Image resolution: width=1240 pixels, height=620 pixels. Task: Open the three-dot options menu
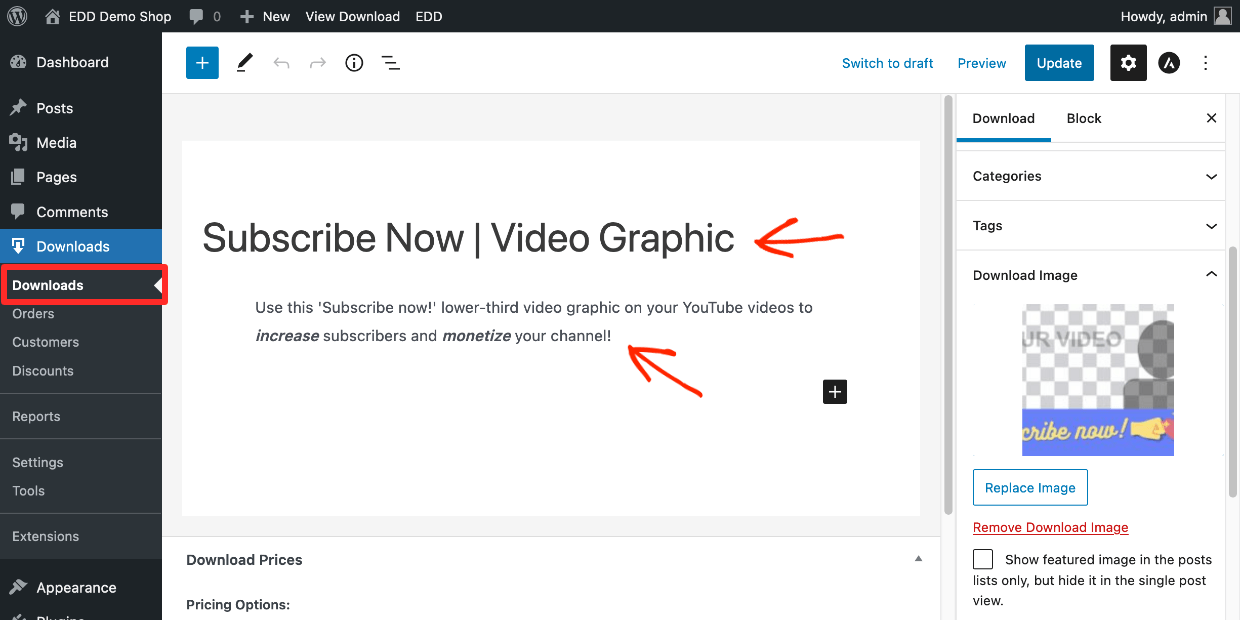tap(1206, 62)
